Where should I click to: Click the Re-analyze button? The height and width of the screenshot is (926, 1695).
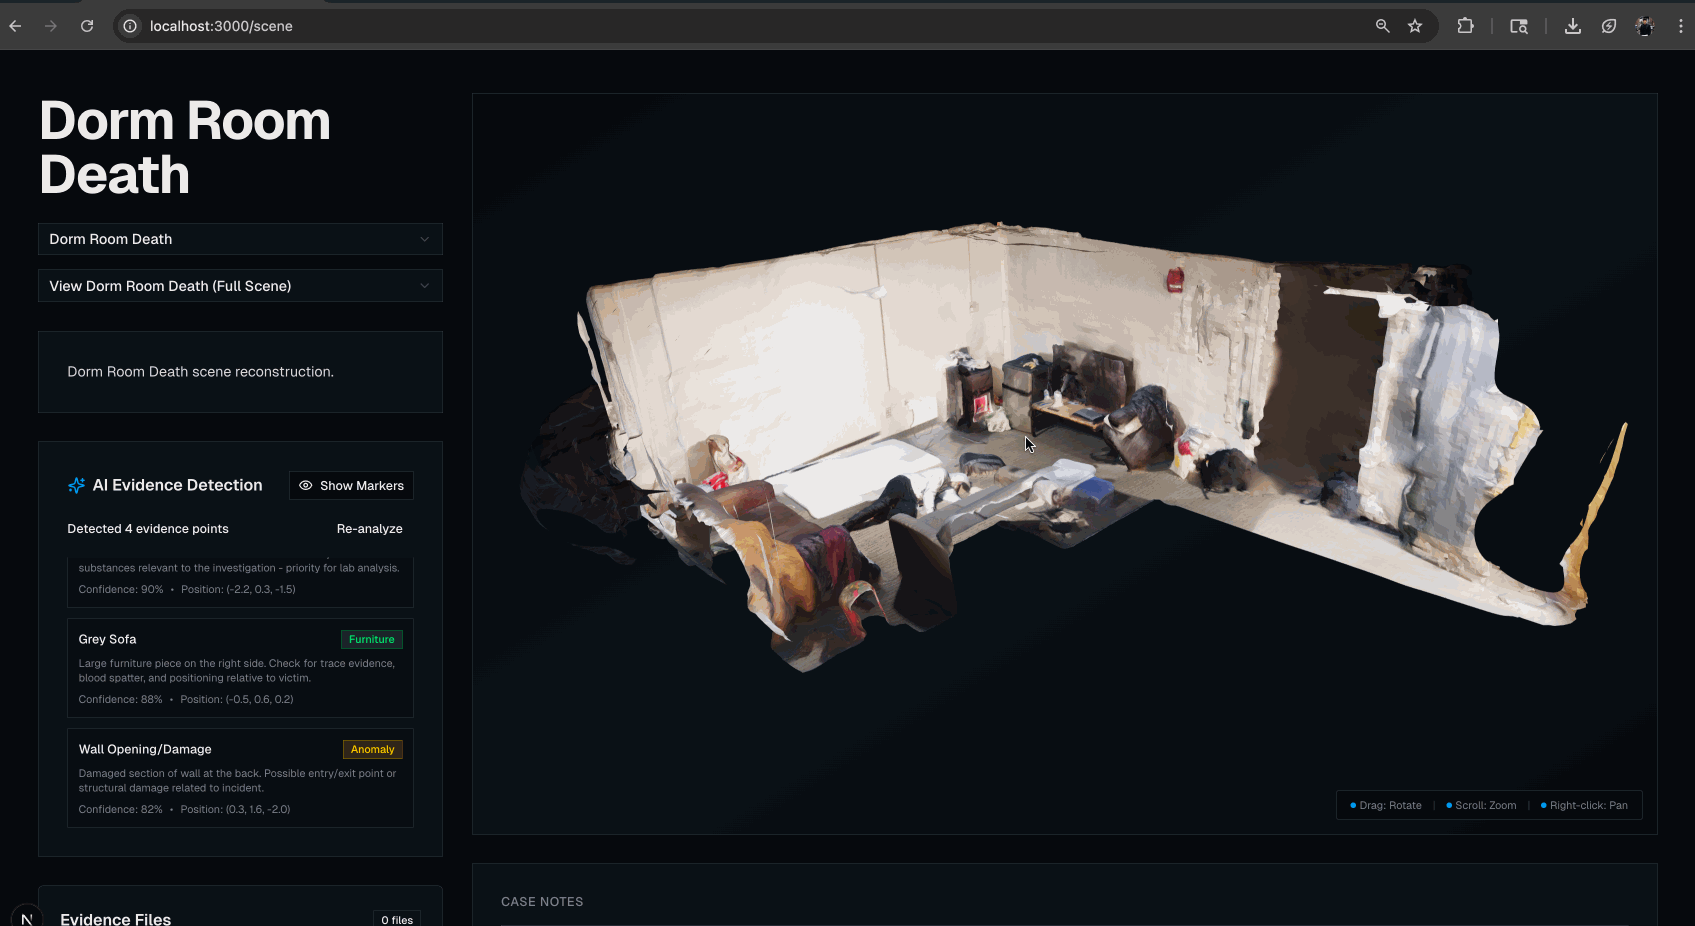369,529
